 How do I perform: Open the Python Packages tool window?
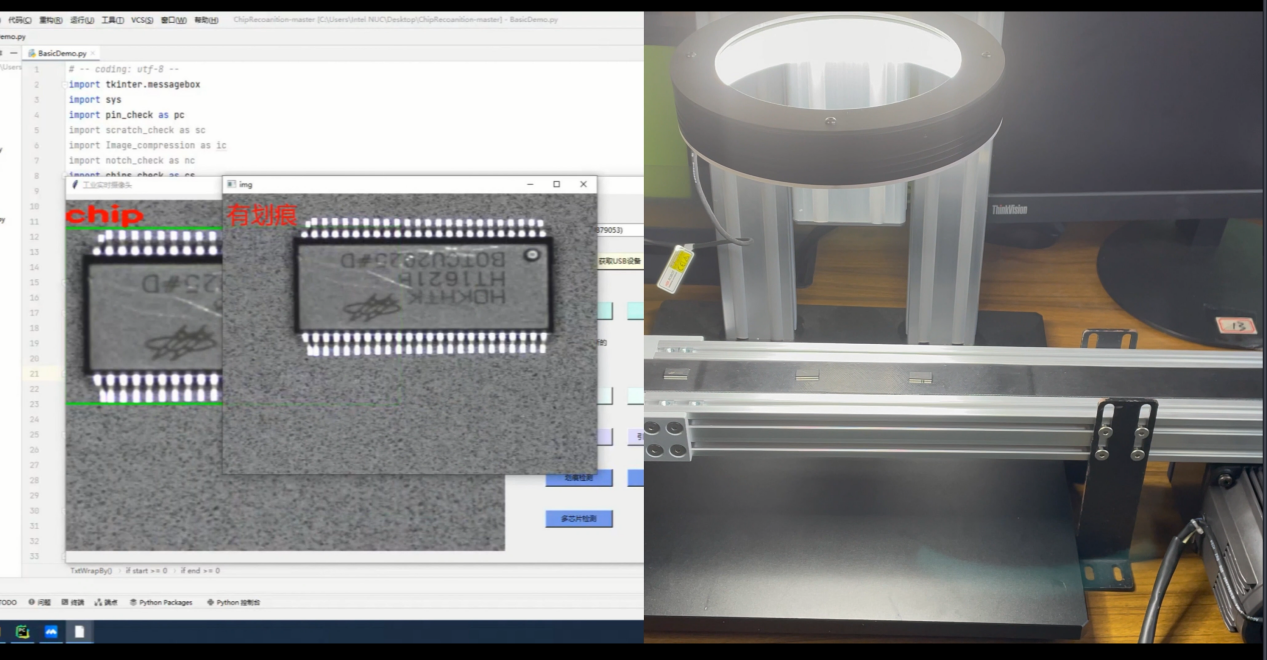coord(160,603)
